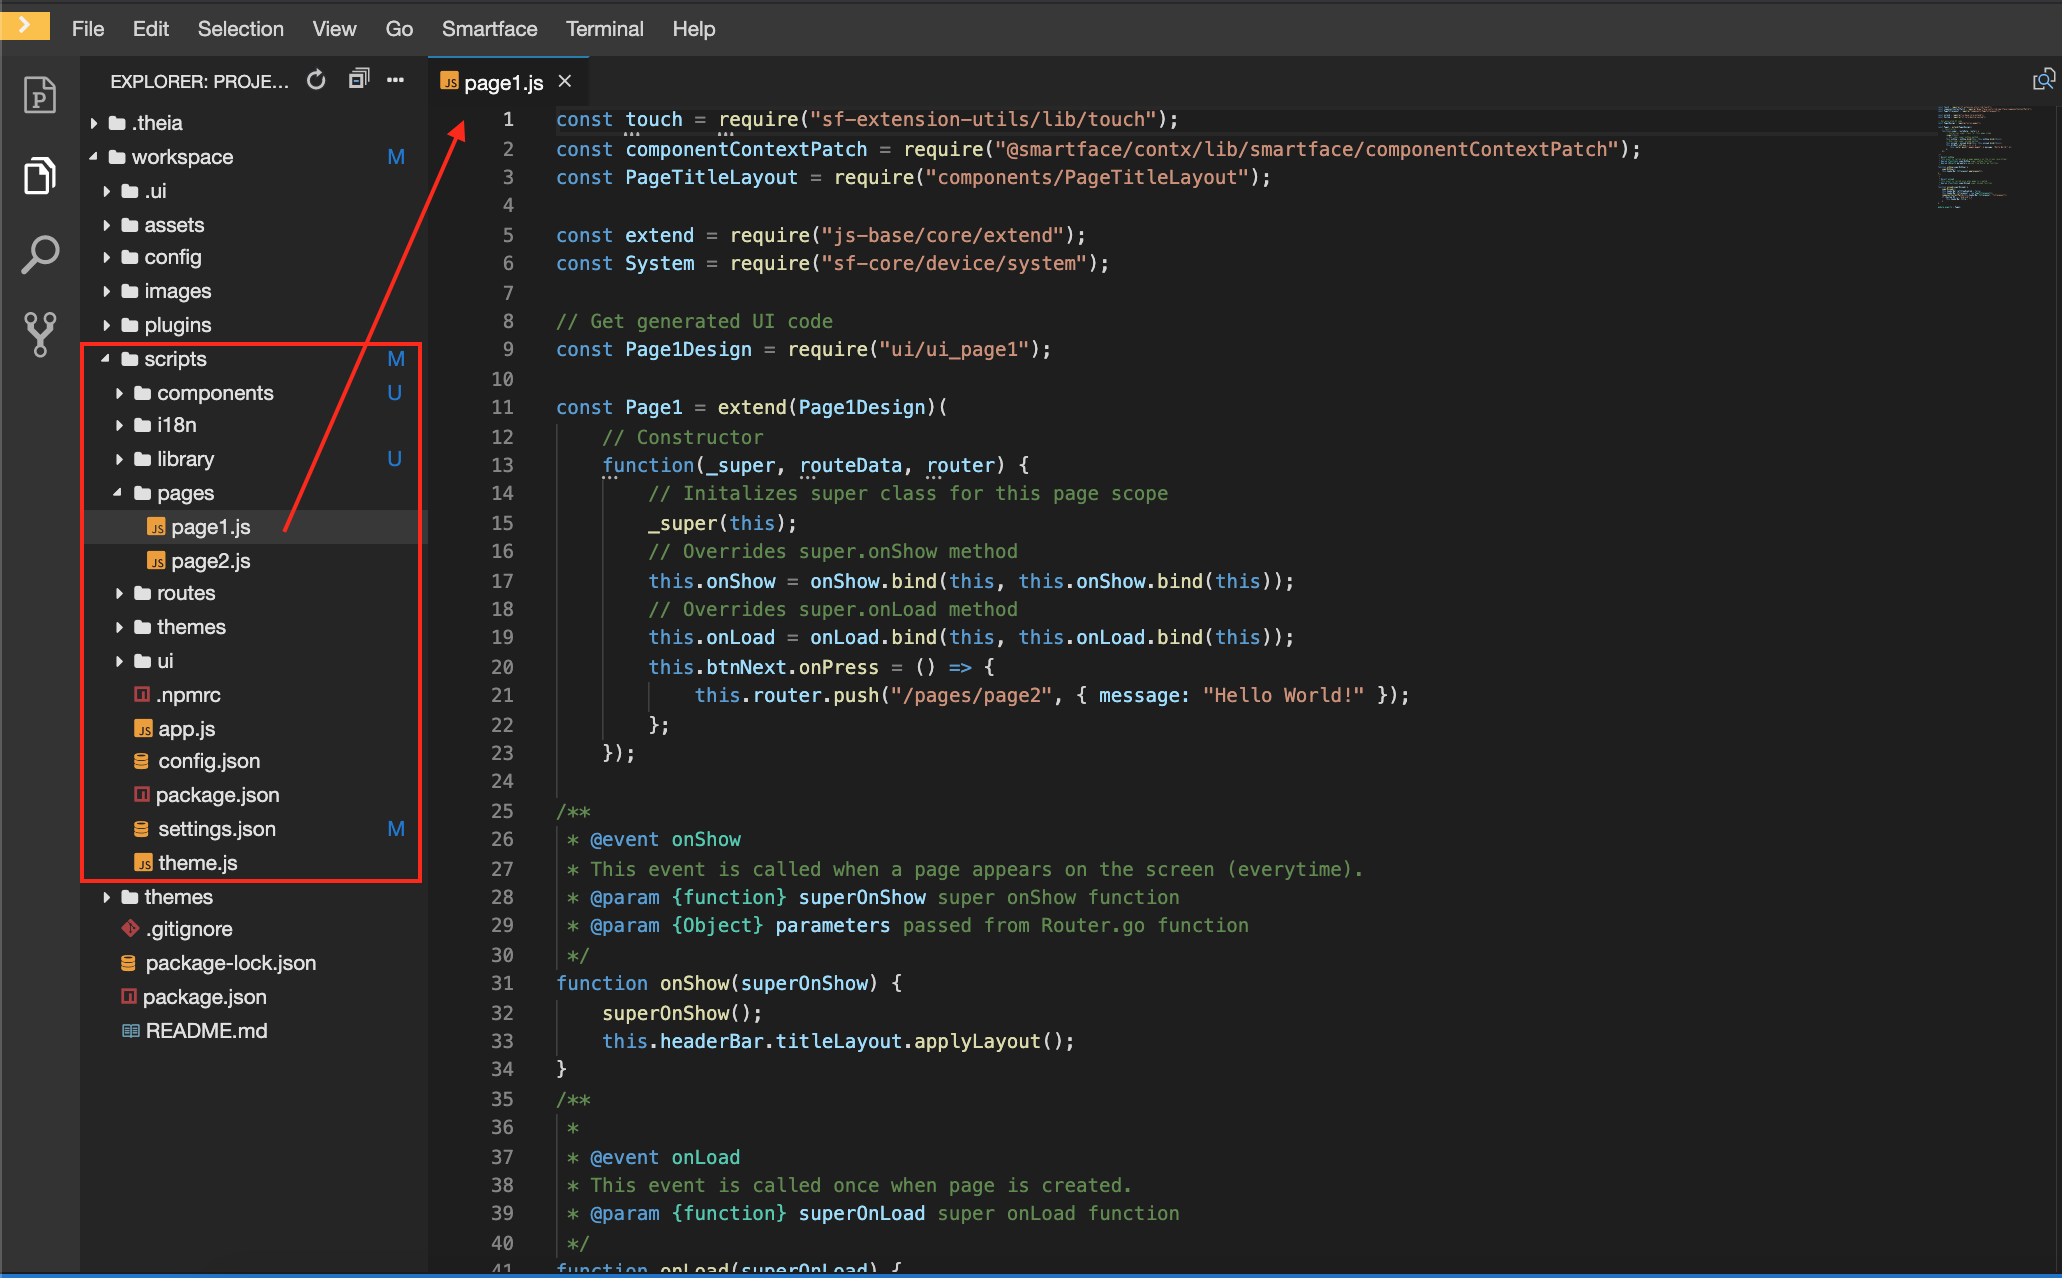This screenshot has width=2062, height=1278.
Task: Open the Source Control sidebar icon
Action: pos(39,334)
